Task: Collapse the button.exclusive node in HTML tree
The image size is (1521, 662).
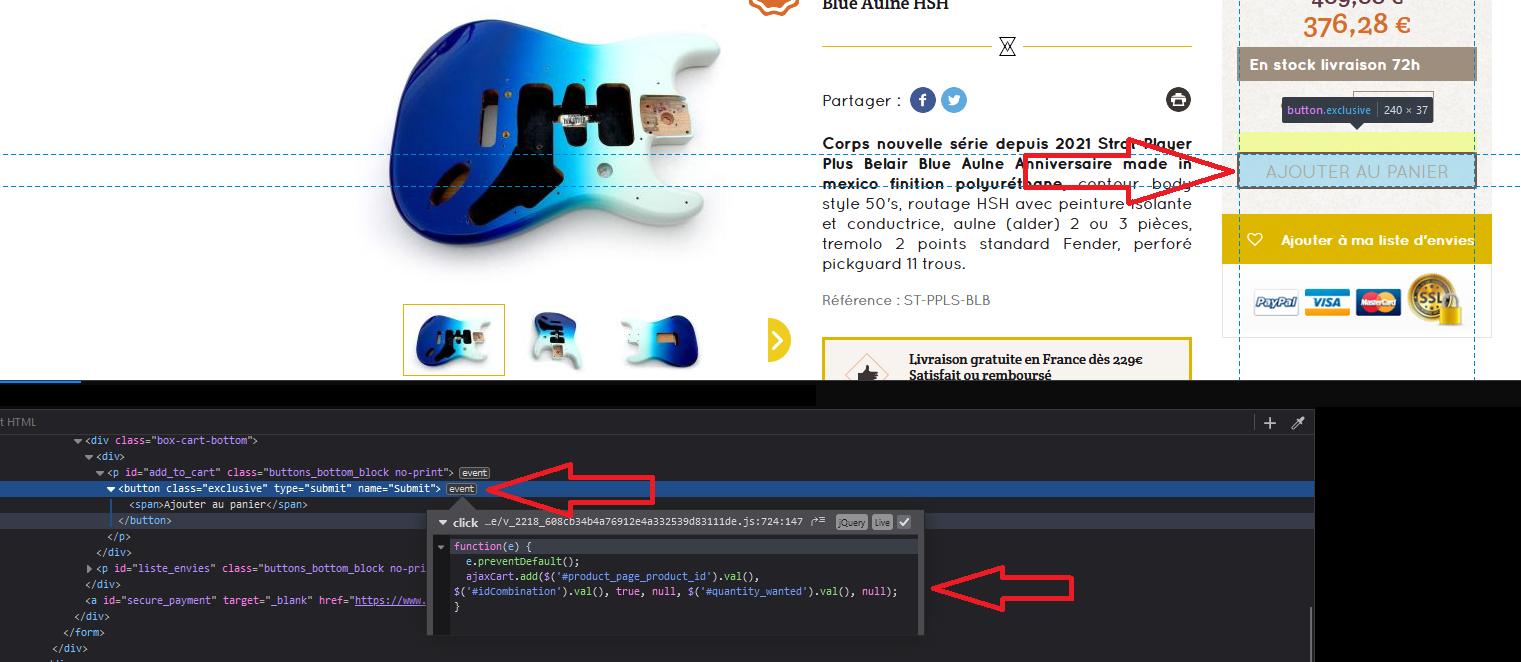Action: tap(111, 489)
